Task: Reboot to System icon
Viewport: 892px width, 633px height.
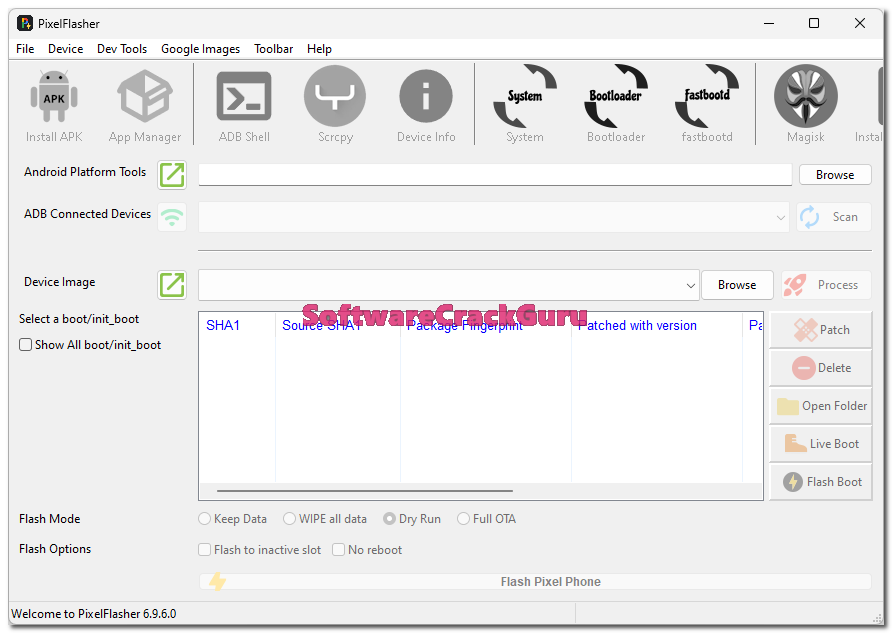Action: pyautogui.click(x=525, y=97)
